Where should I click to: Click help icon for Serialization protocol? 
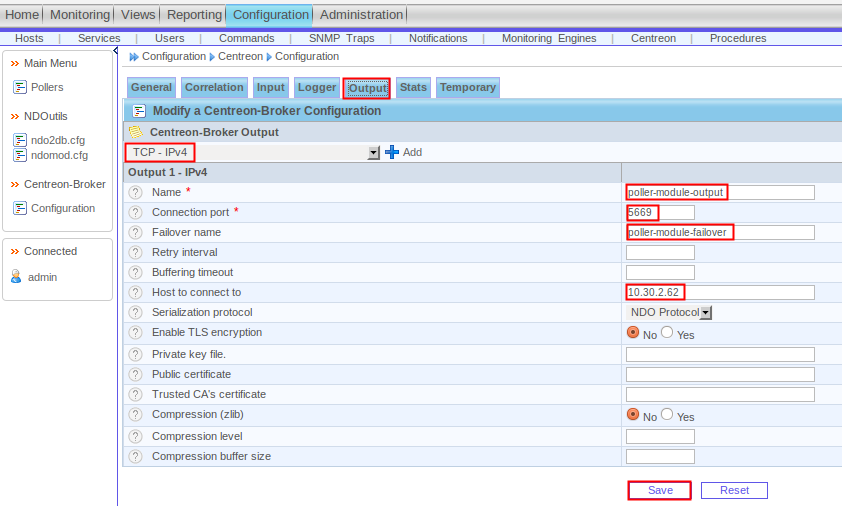135,312
